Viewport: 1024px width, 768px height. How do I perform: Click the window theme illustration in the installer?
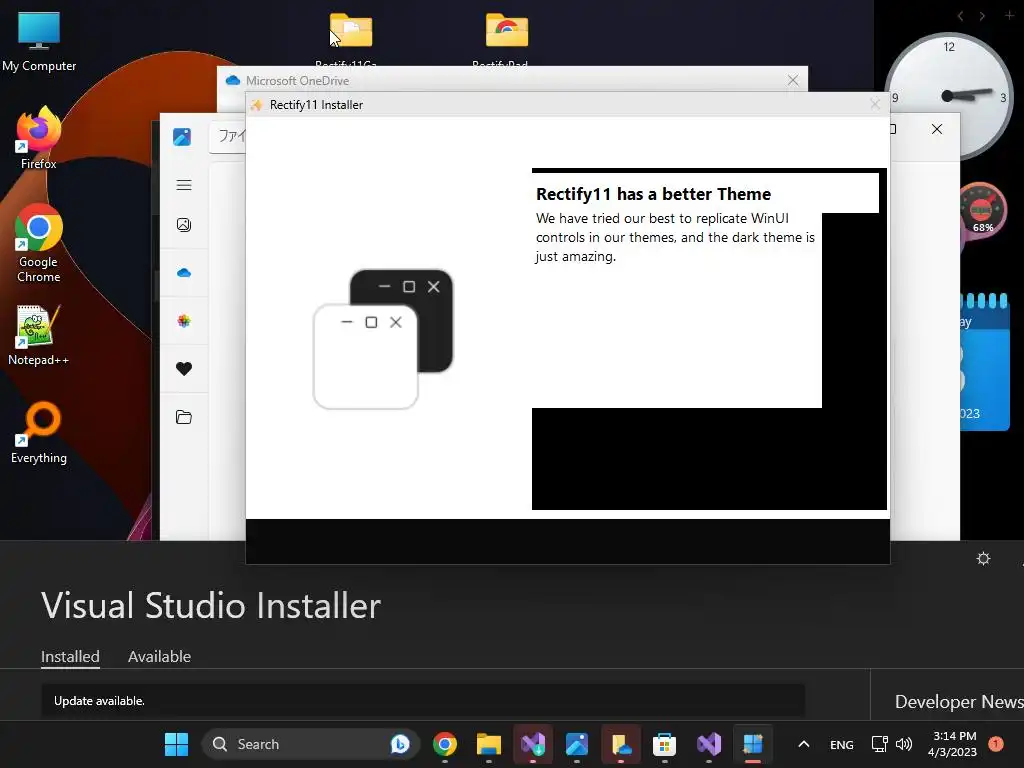click(x=383, y=339)
